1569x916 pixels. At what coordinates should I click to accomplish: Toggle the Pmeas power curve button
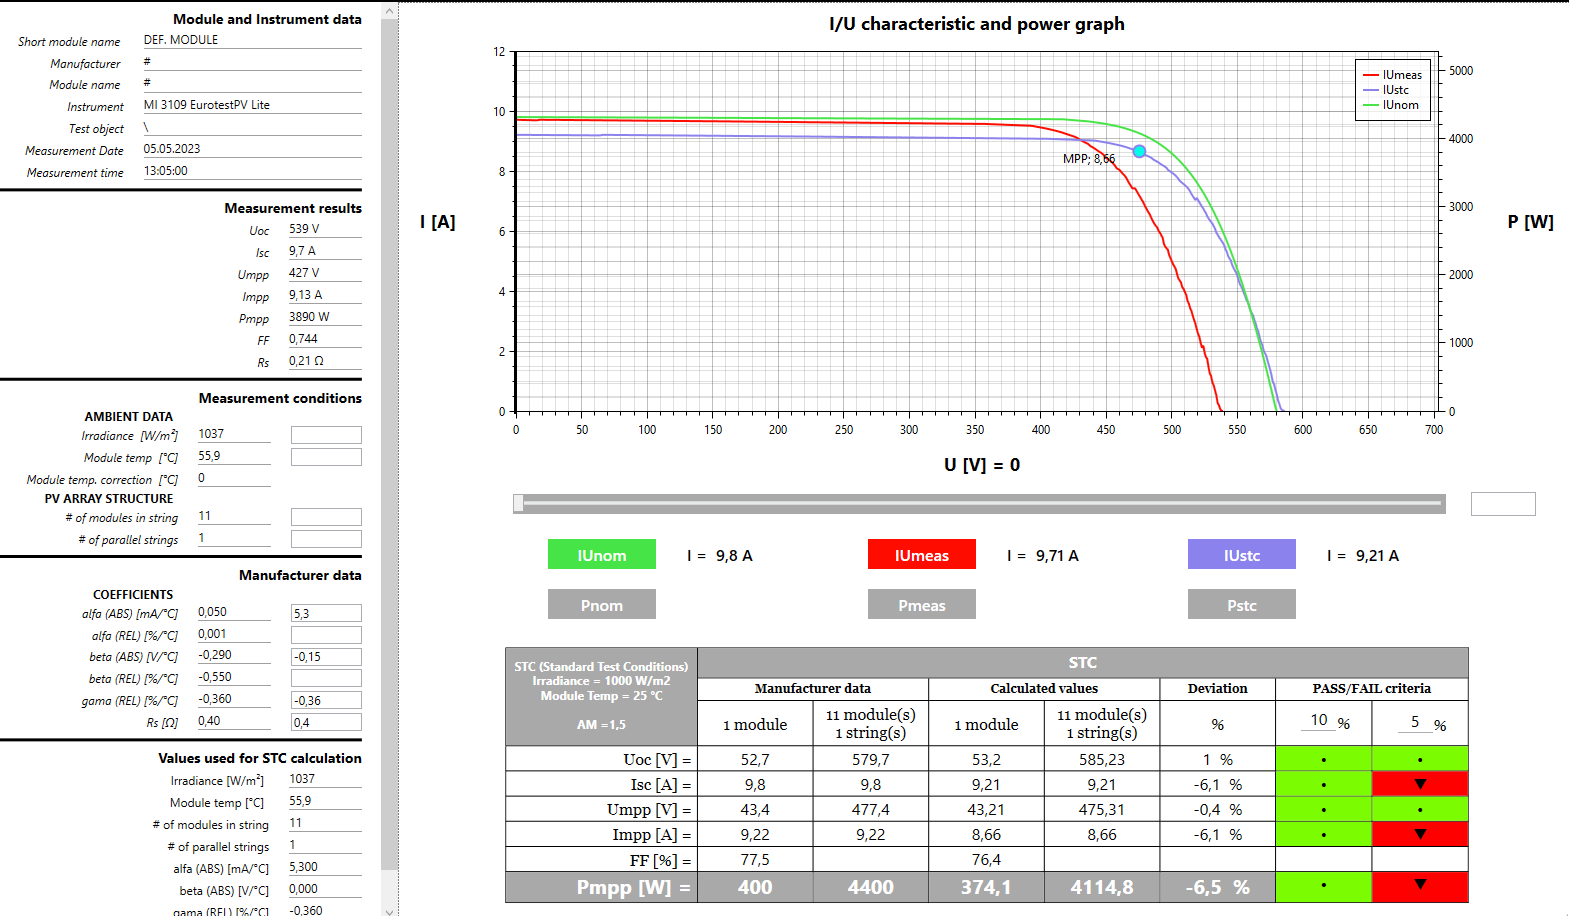click(921, 605)
